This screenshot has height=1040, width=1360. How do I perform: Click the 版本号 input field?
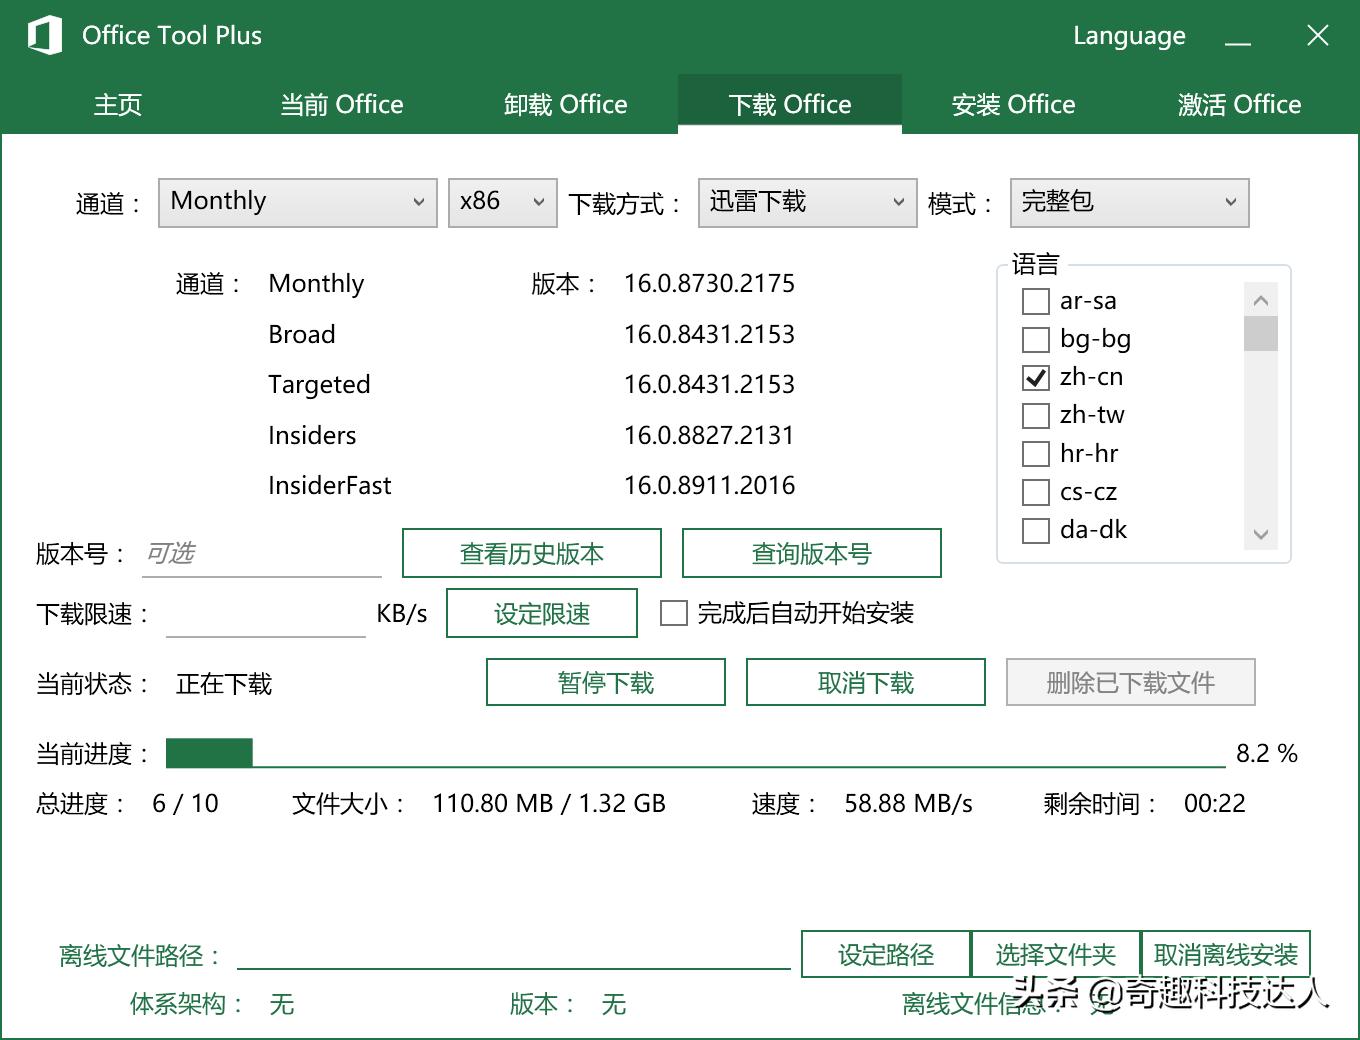click(260, 553)
